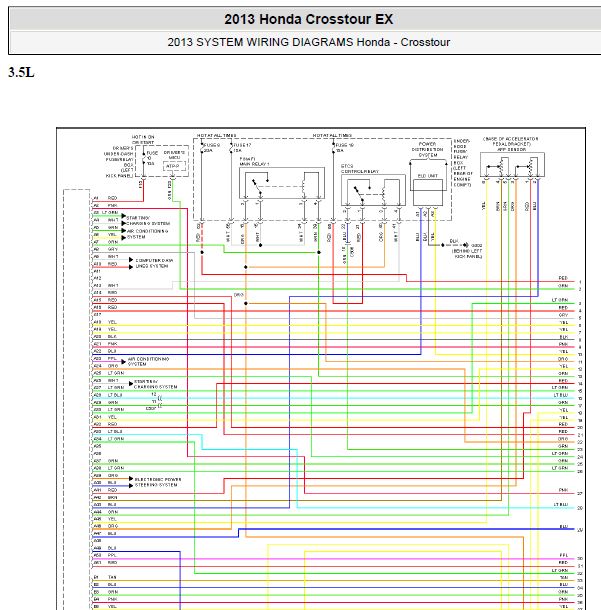This screenshot has width=601, height=610.
Task: Click pin A50 PPL connector row
Action: tap(105, 555)
